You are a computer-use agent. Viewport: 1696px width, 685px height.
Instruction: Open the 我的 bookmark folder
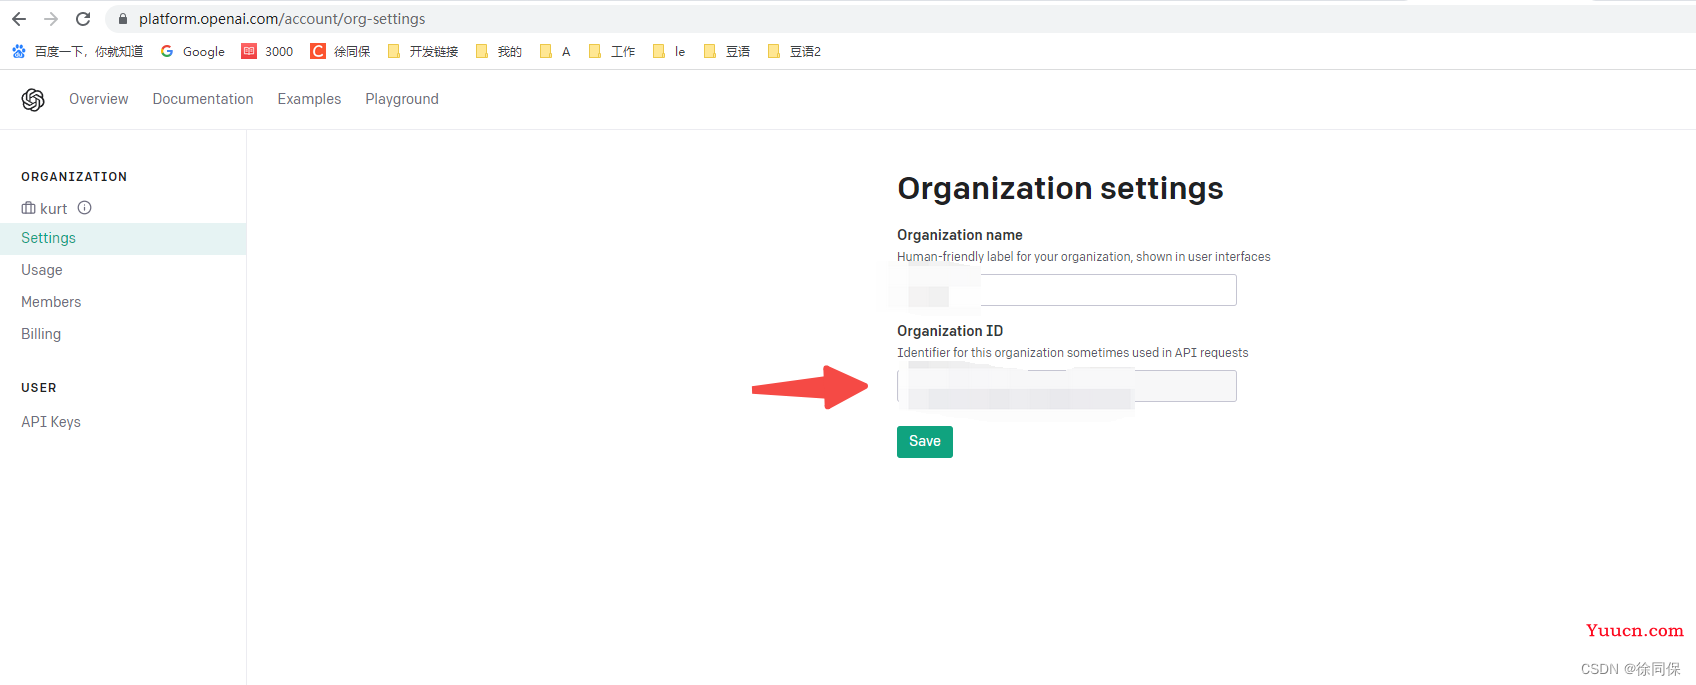tap(498, 51)
